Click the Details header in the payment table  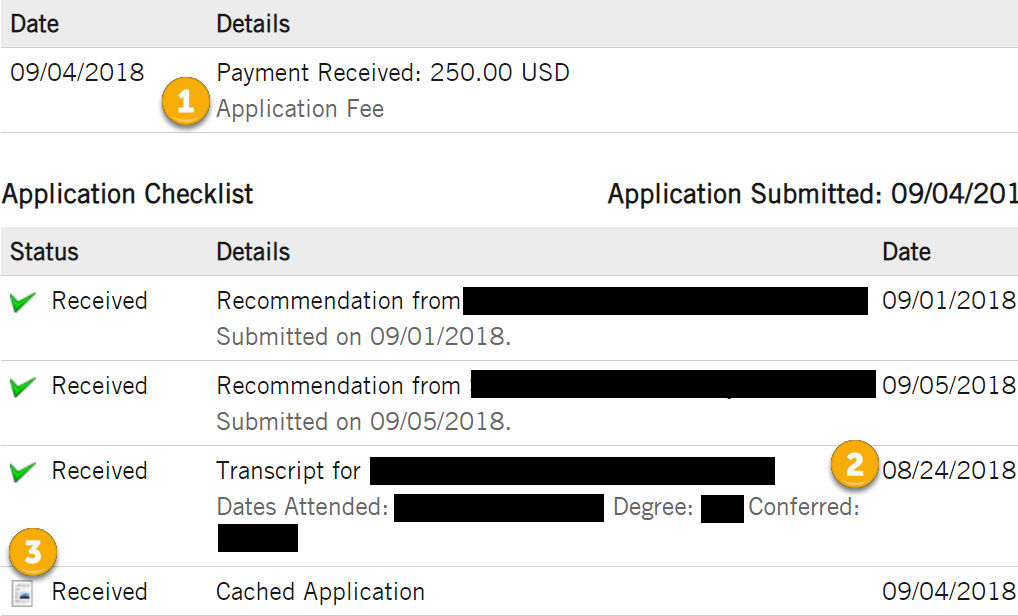(253, 22)
